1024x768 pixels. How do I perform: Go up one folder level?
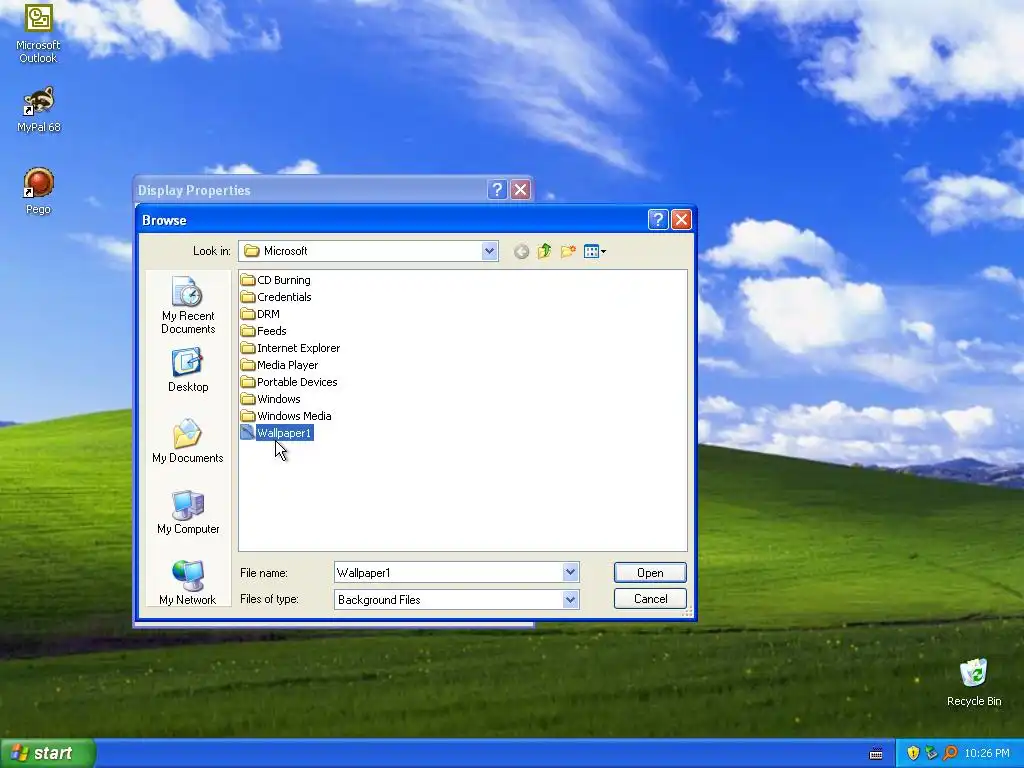[x=544, y=251]
